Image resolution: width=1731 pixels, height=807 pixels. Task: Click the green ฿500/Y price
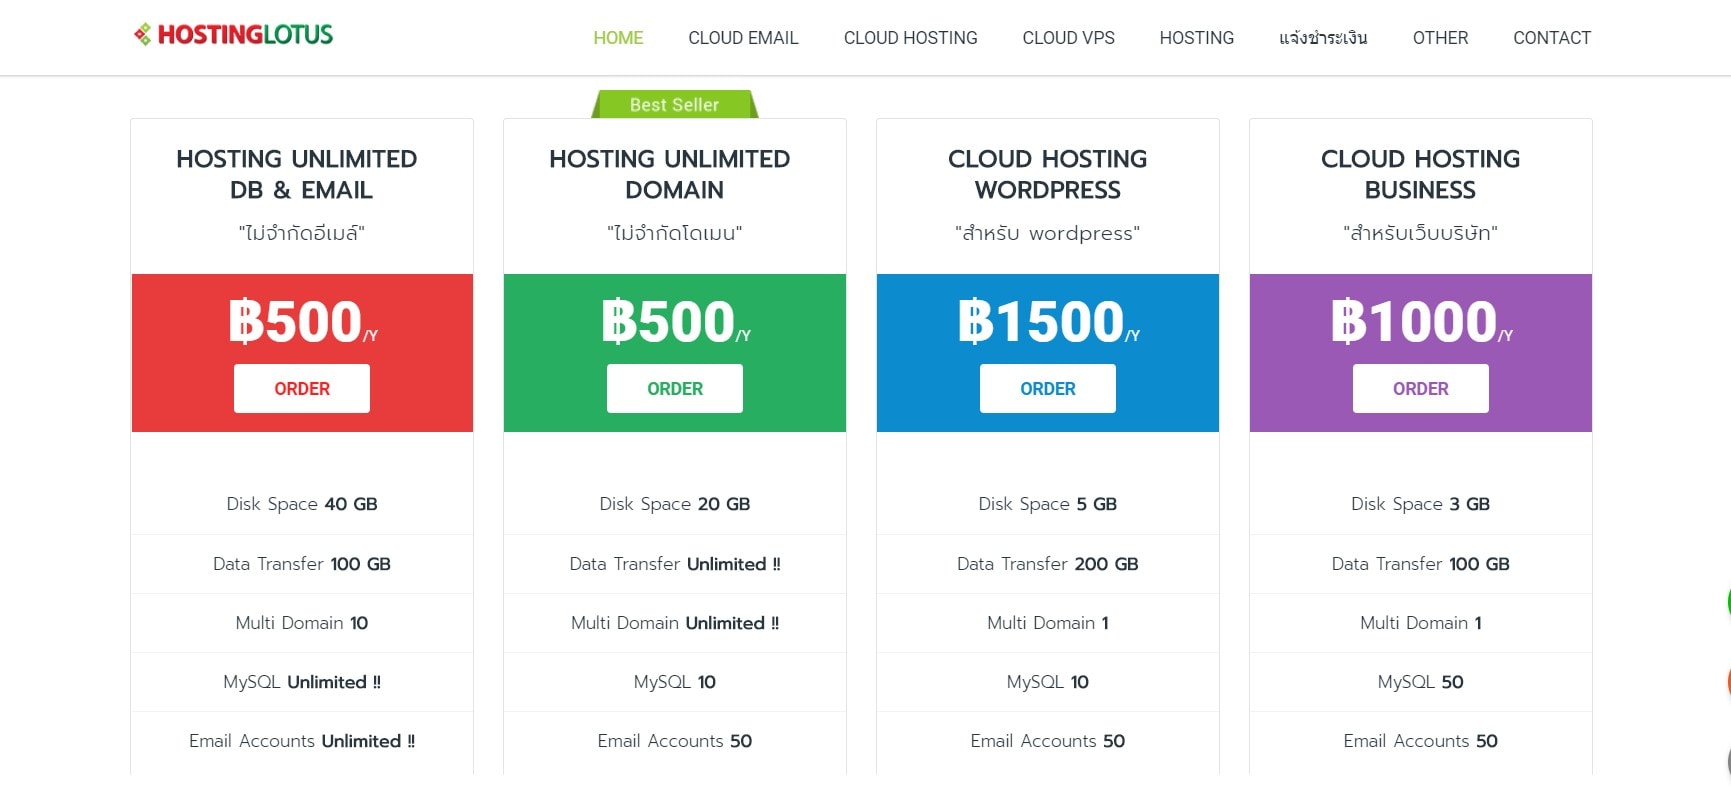(675, 322)
